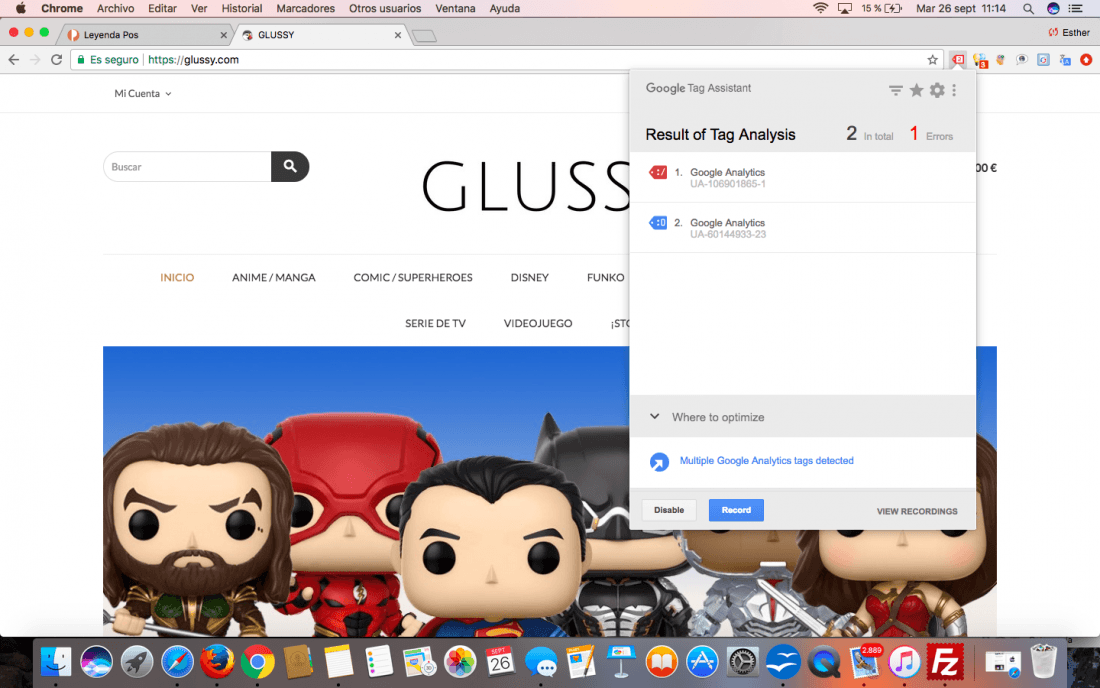Click the red Google Analytics tag icon
This screenshot has width=1100, height=688.
[x=658, y=173]
